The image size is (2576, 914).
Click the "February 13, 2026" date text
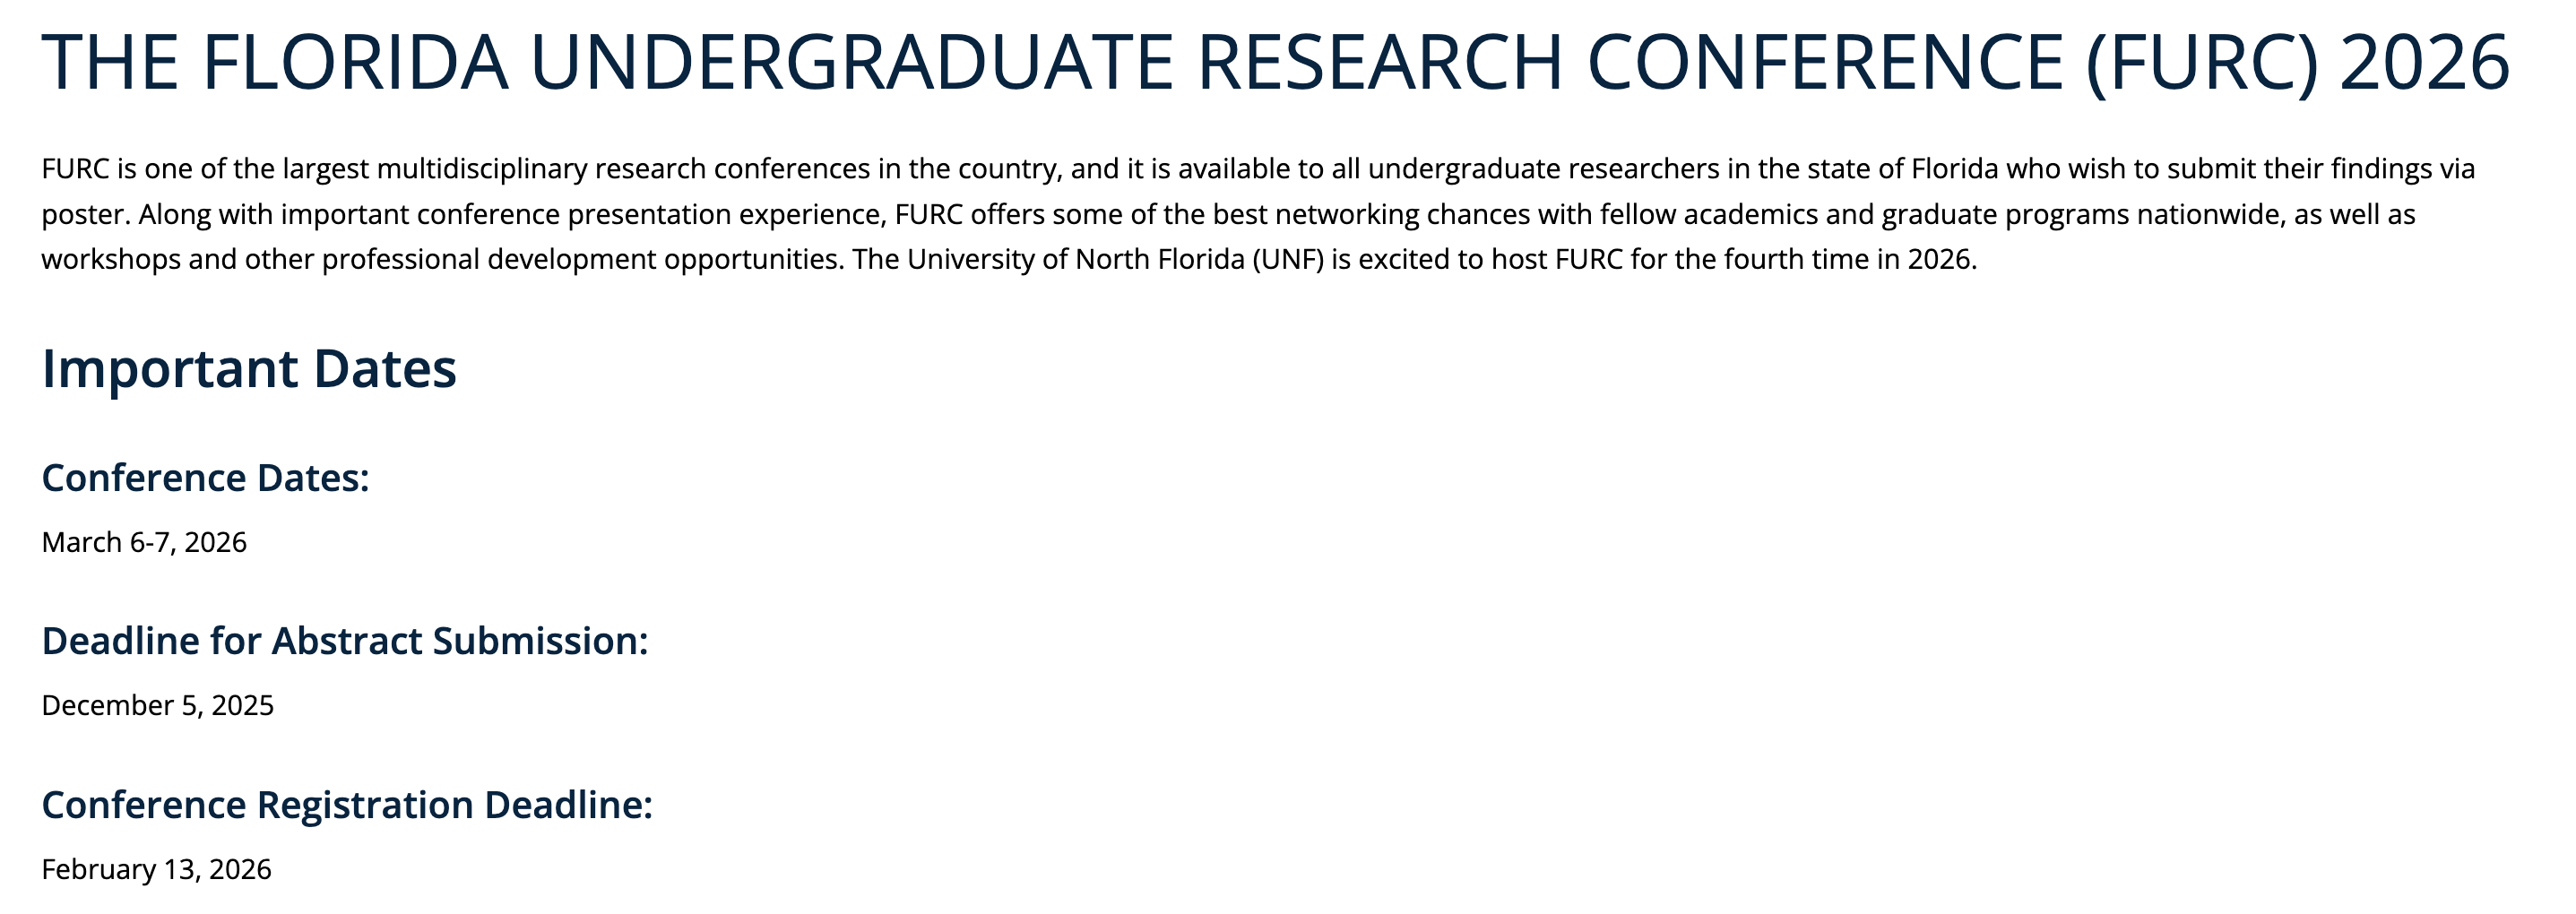[156, 869]
